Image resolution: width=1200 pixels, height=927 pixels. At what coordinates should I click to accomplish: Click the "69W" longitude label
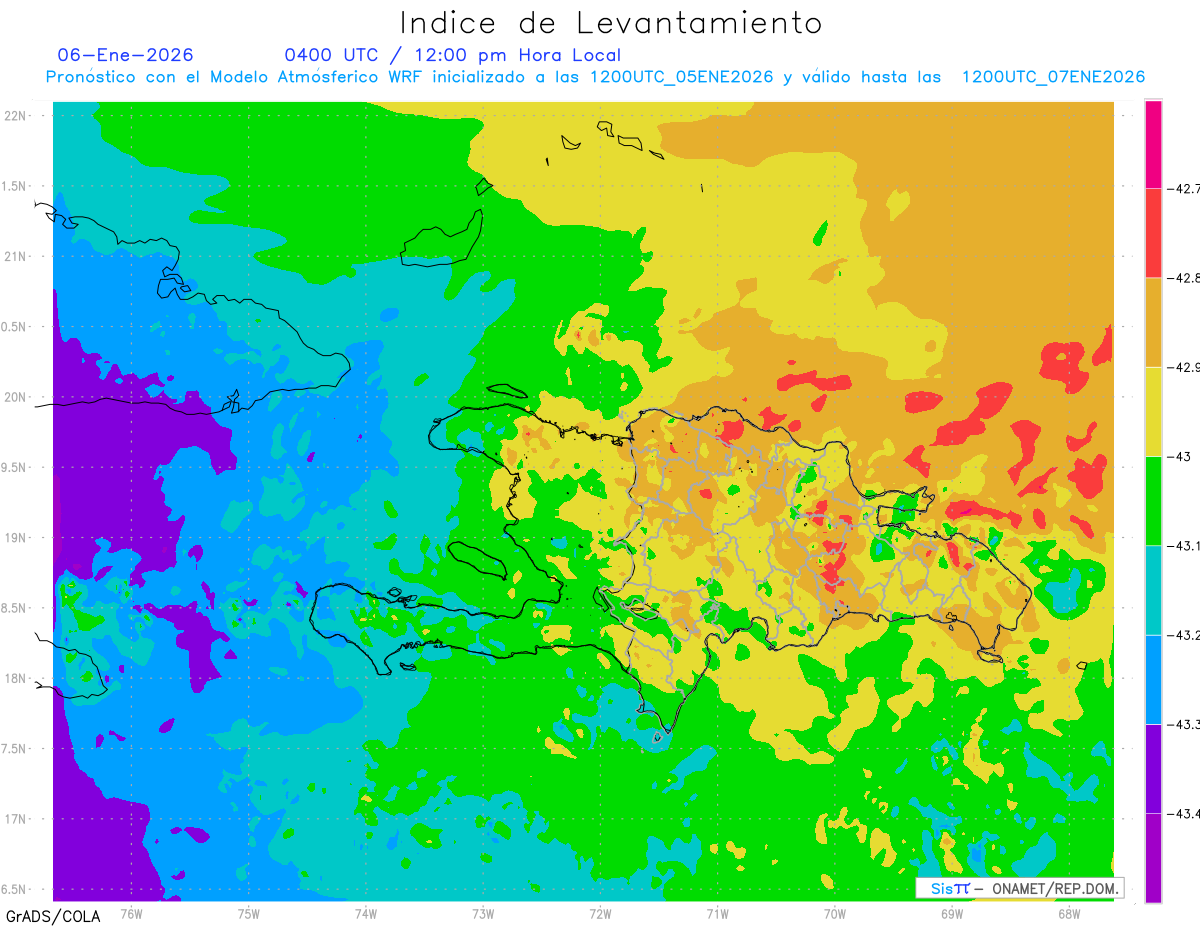click(952, 913)
